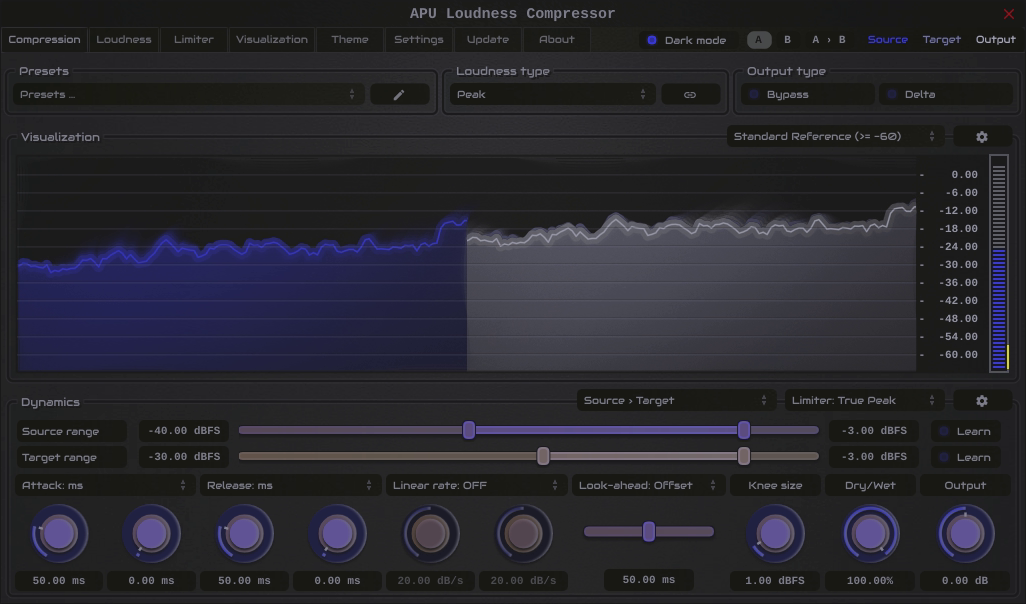This screenshot has height=604, width=1026.
Task: Click the Source range -40.00 dBFS field
Action: click(184, 431)
